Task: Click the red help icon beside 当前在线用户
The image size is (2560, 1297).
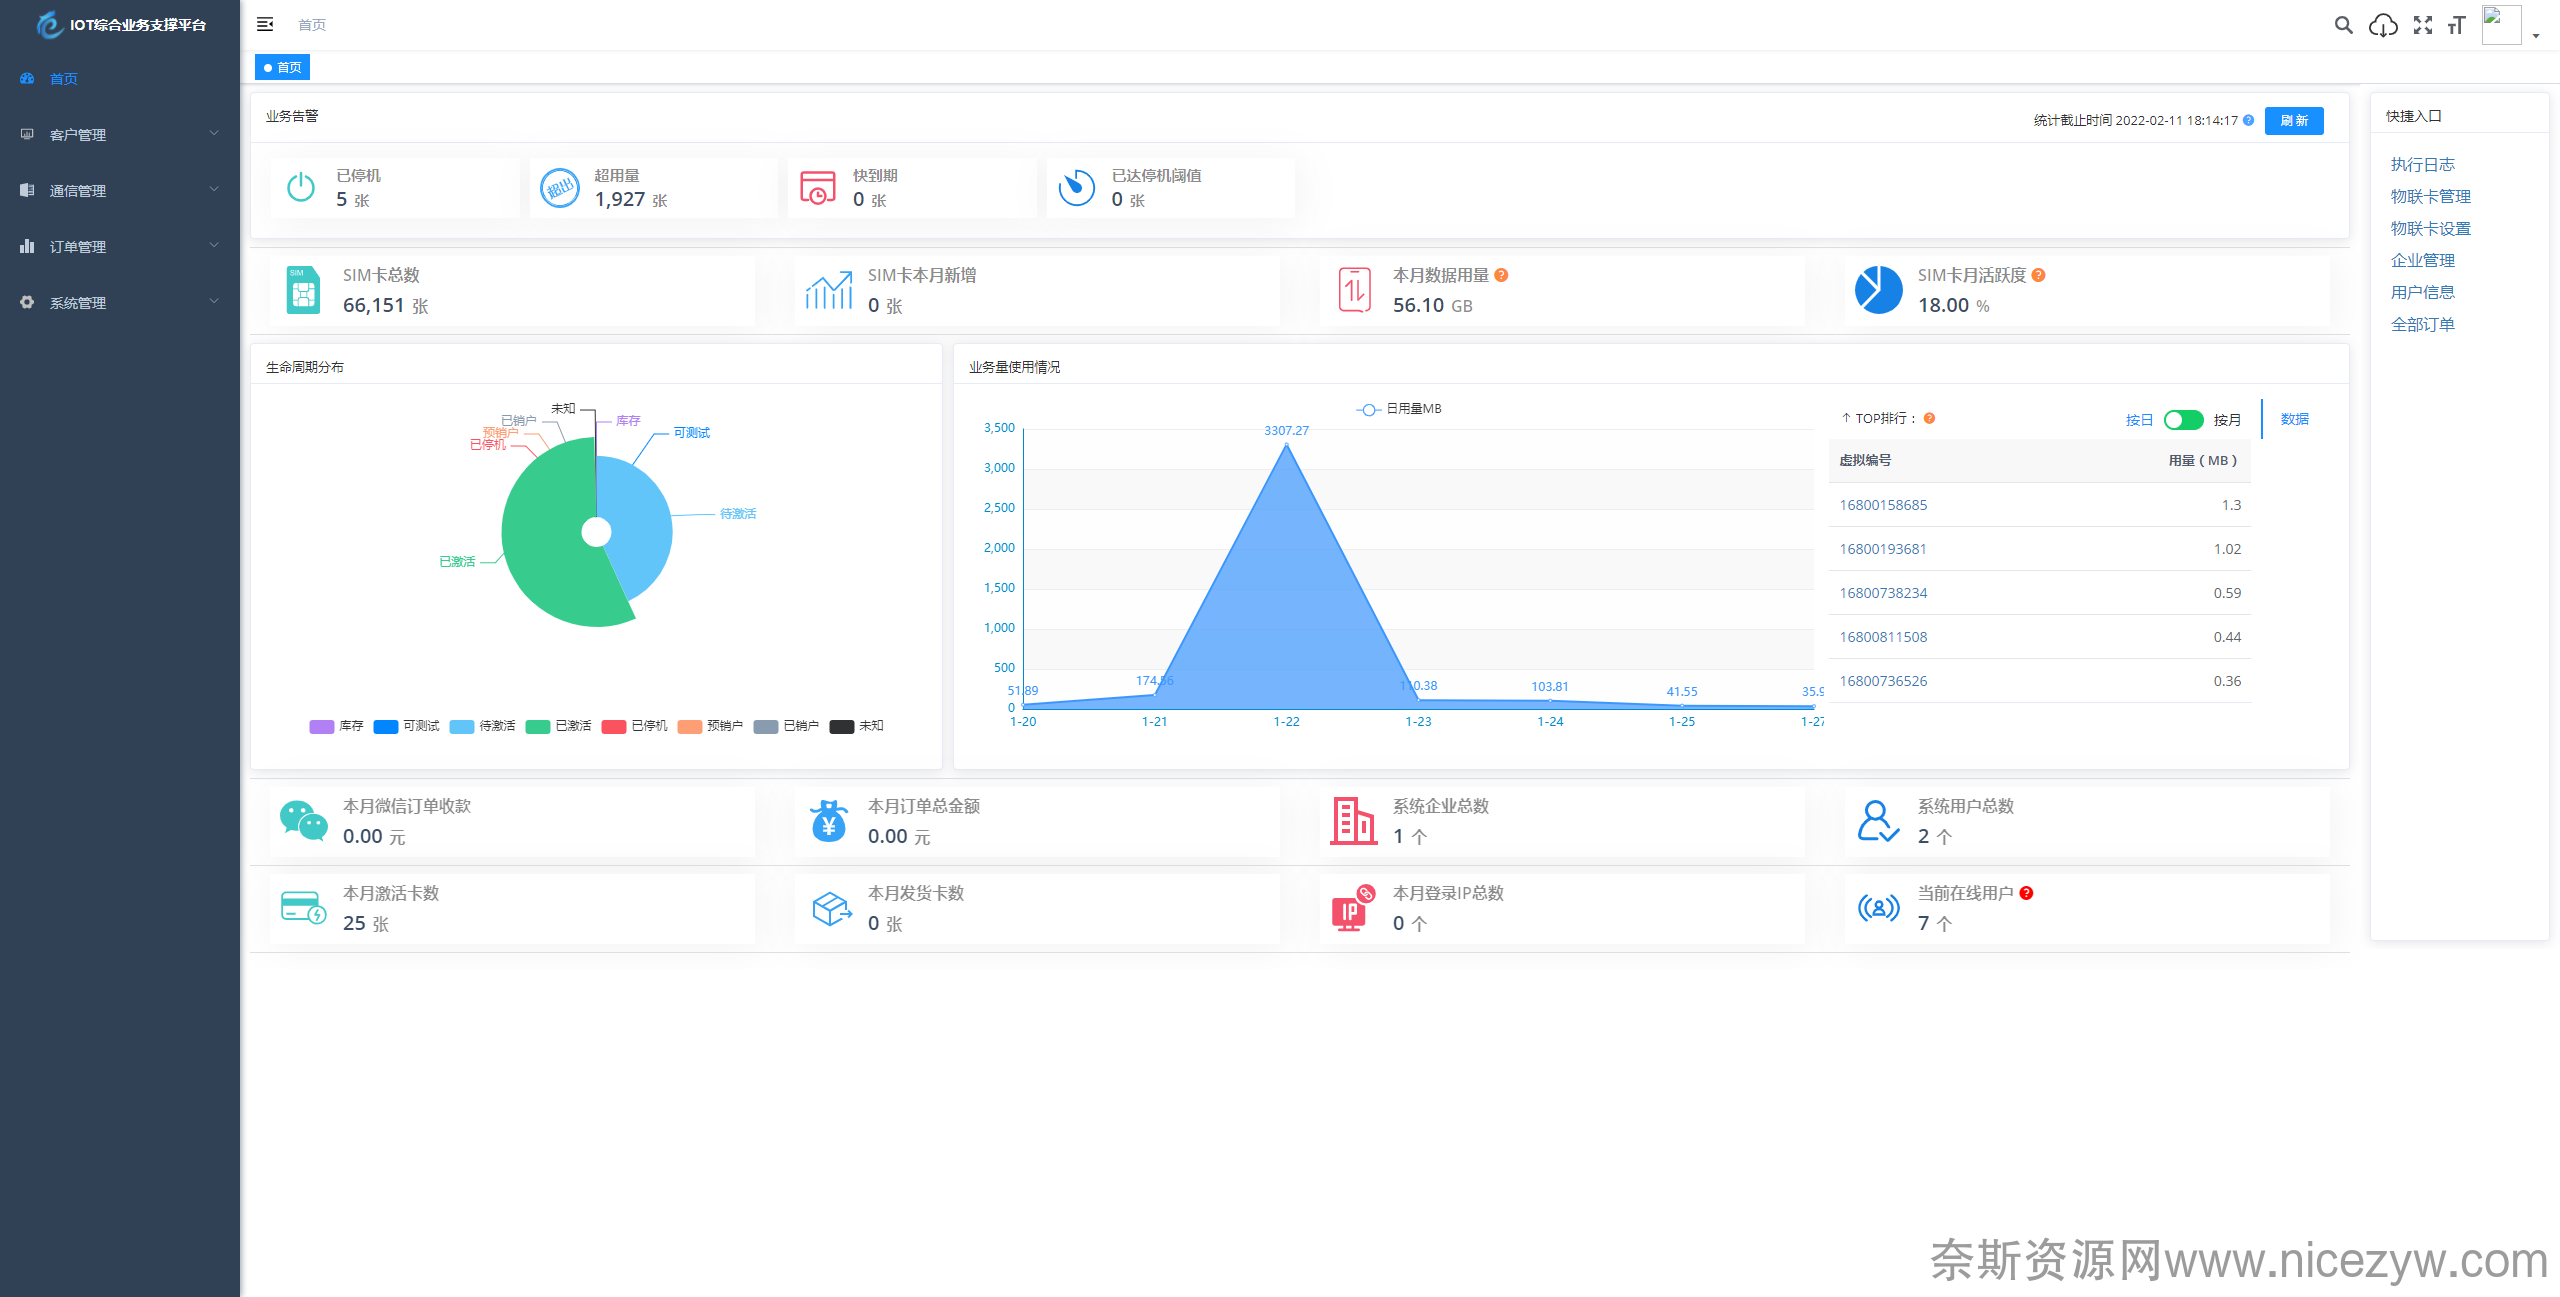Action: [2026, 893]
